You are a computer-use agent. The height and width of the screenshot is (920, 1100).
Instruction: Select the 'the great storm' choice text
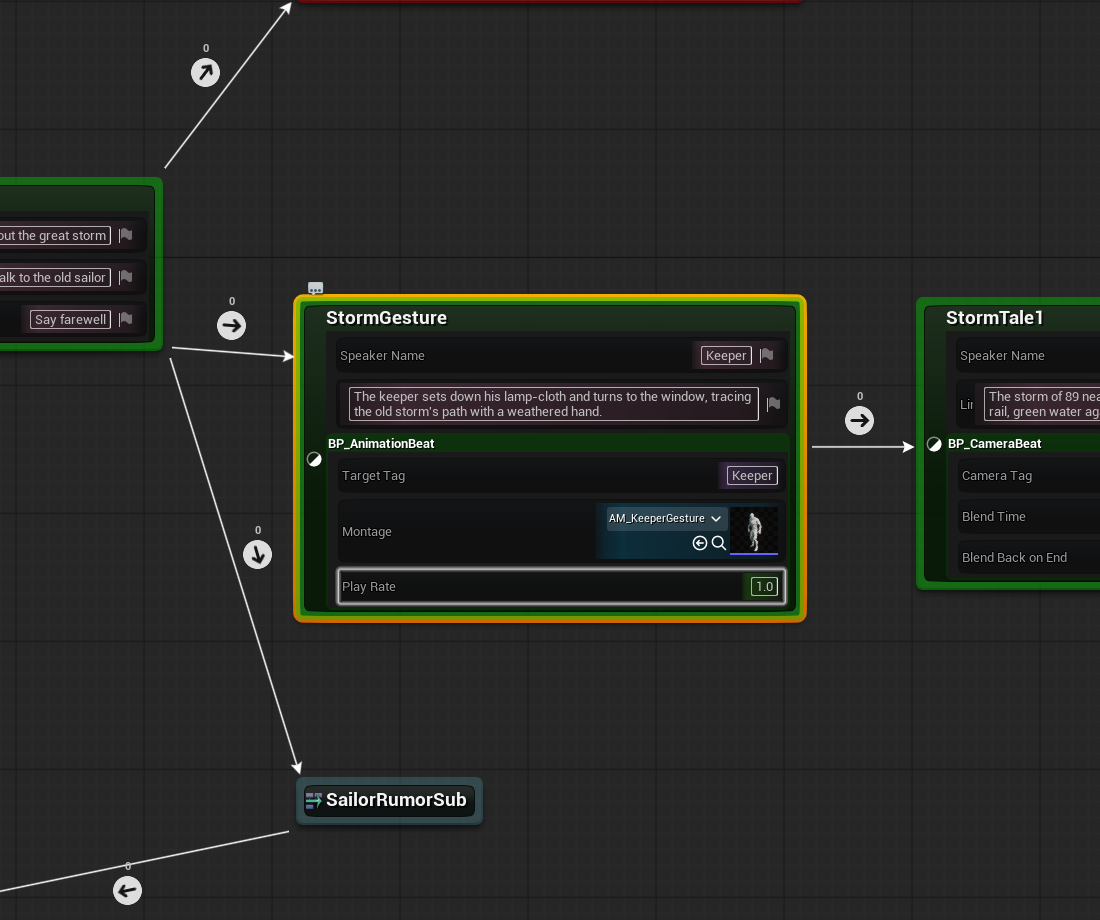point(55,236)
